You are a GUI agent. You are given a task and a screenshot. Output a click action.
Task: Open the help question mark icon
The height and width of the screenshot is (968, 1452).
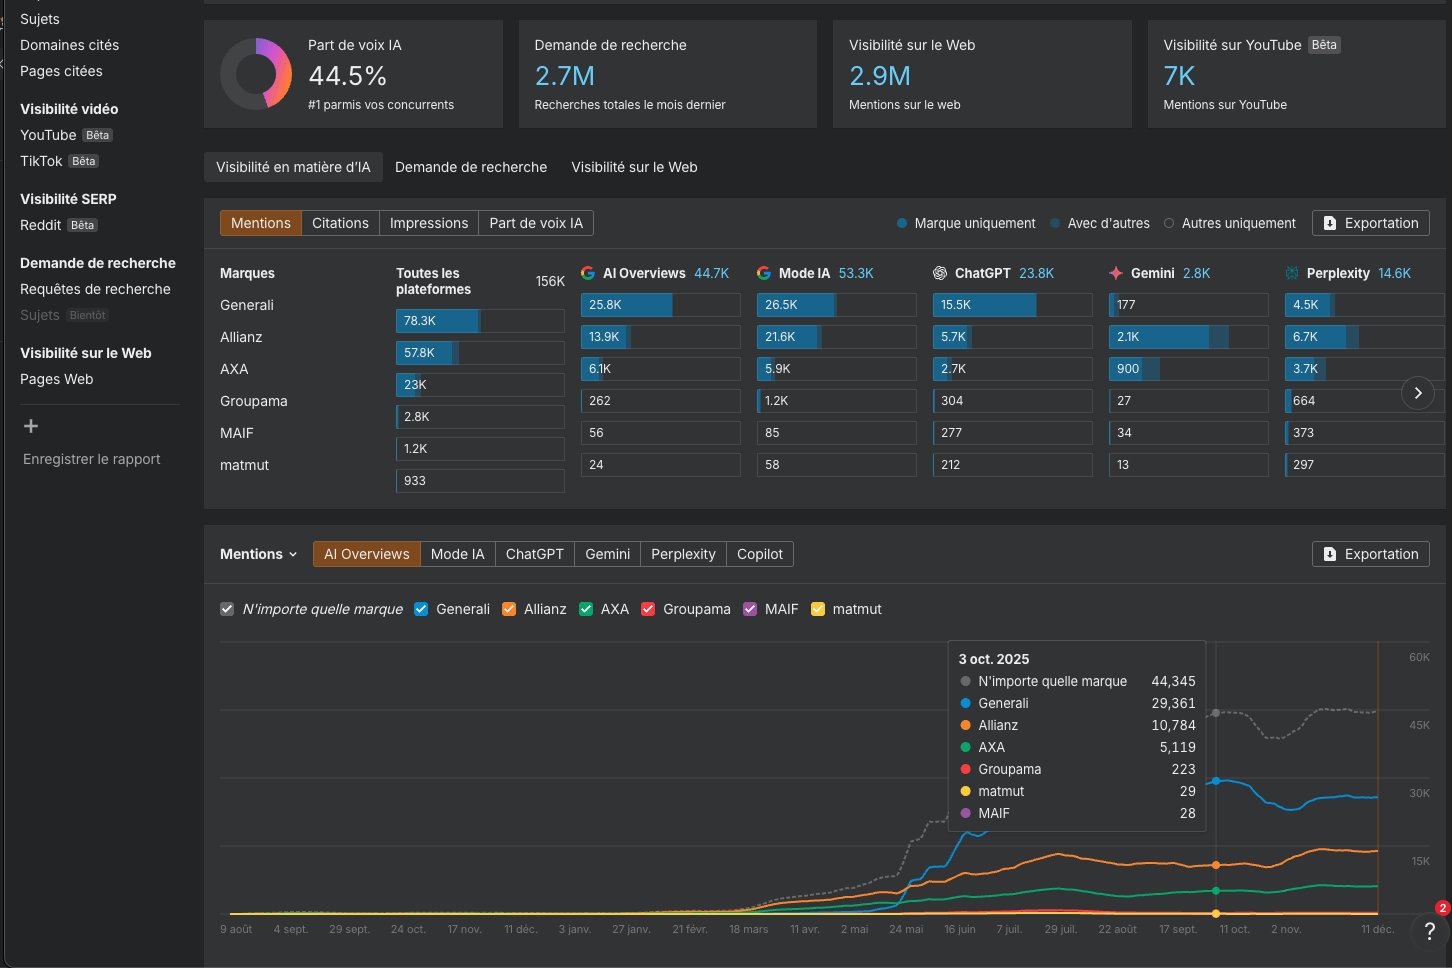click(x=1429, y=931)
